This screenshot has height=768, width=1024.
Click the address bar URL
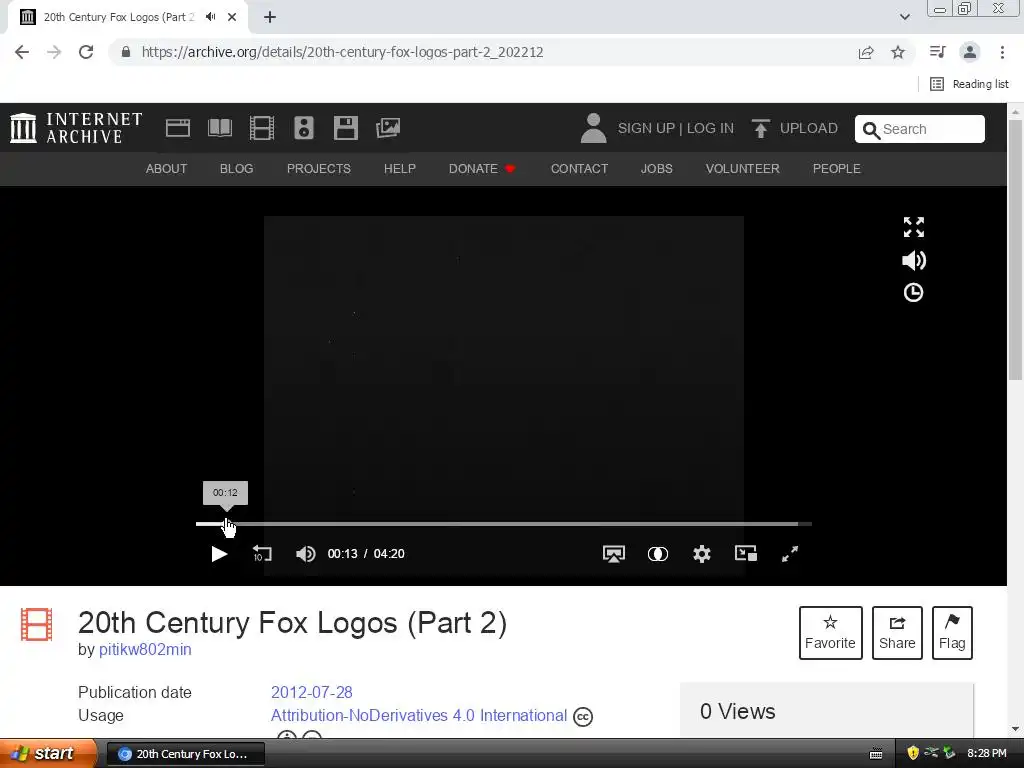(342, 52)
